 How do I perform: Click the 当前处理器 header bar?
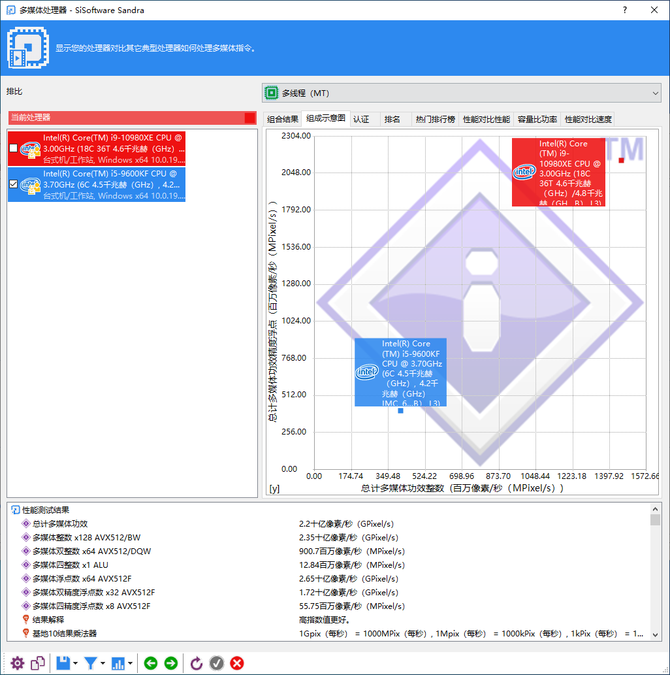[x=132, y=118]
